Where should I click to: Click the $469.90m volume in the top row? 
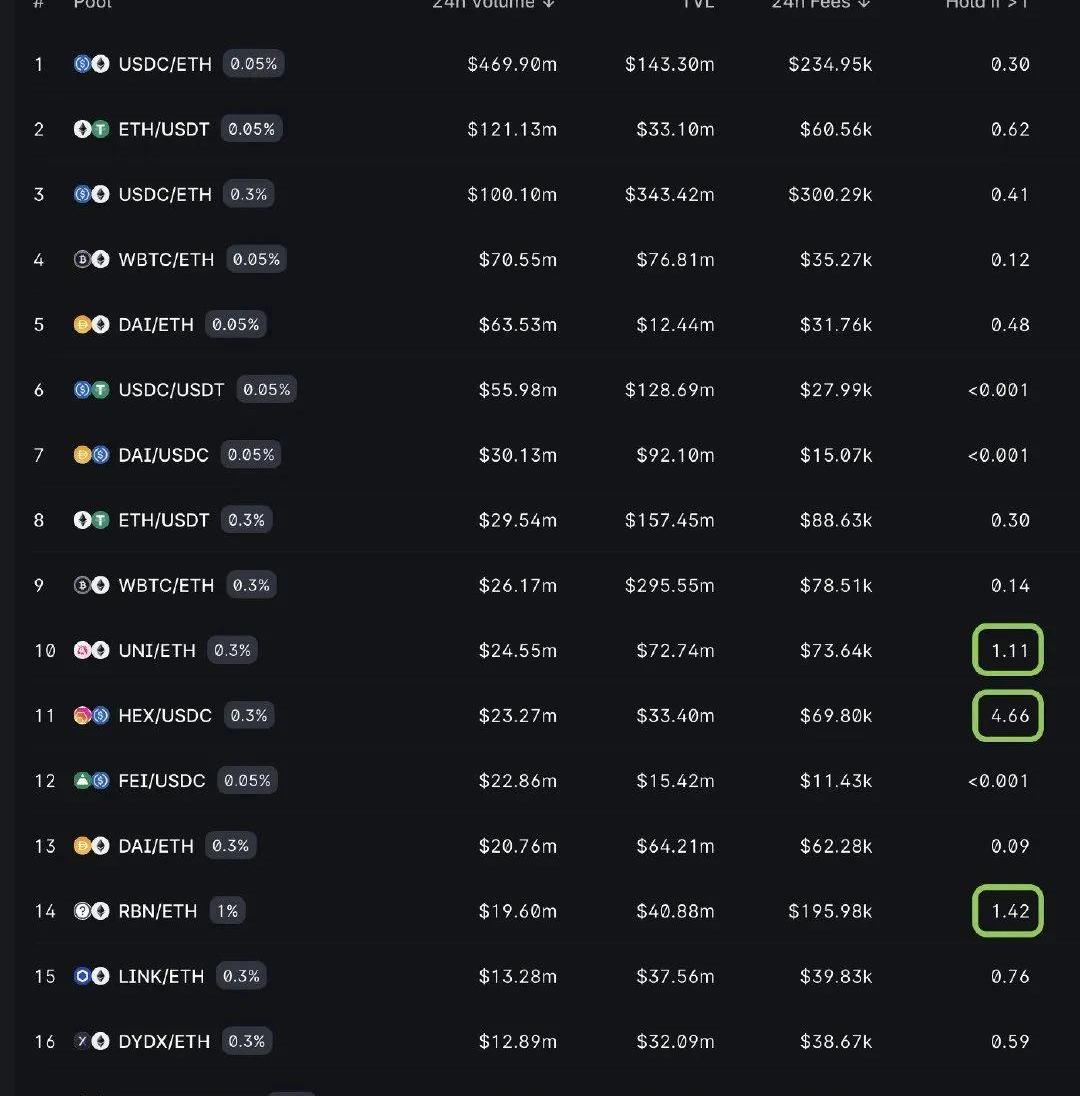[x=512, y=64]
